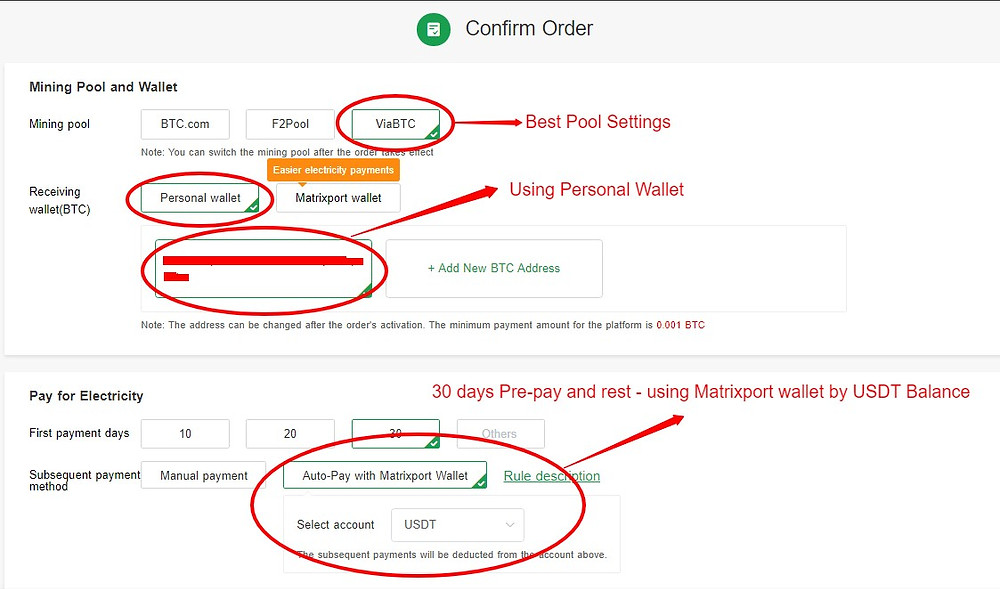Set first payment days to 30

[395, 434]
